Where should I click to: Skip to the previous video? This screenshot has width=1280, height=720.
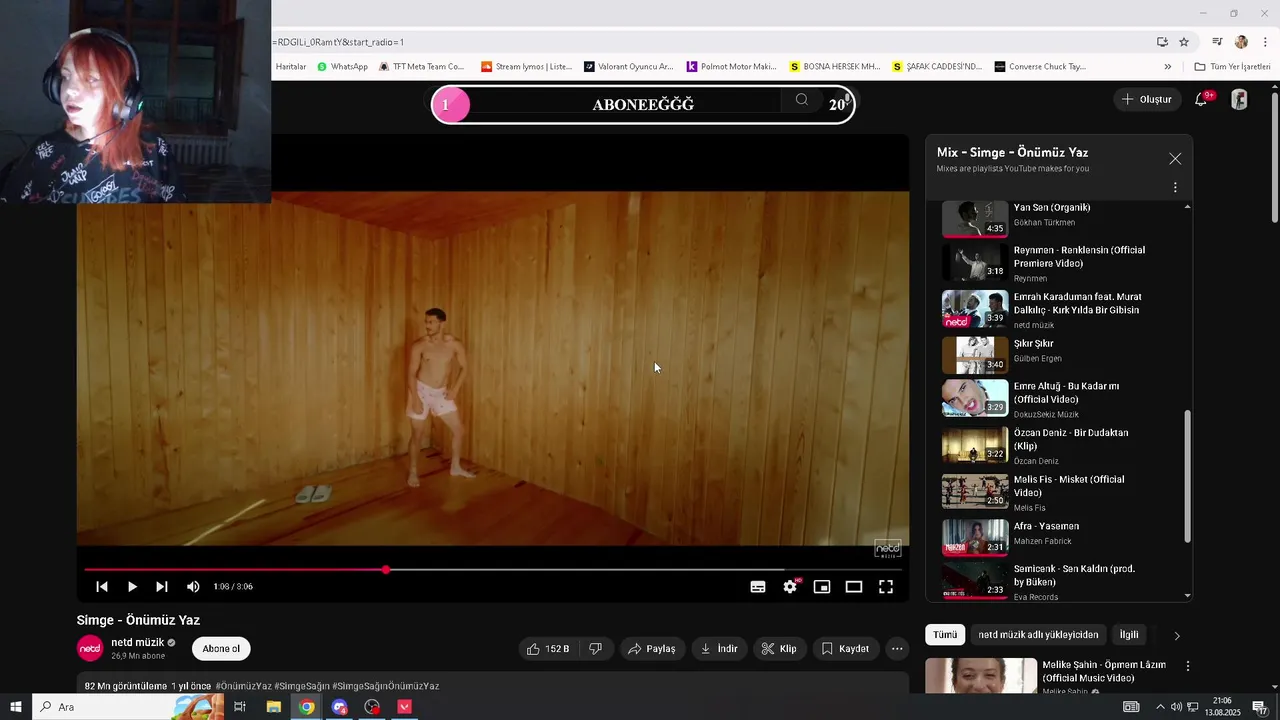pos(102,587)
